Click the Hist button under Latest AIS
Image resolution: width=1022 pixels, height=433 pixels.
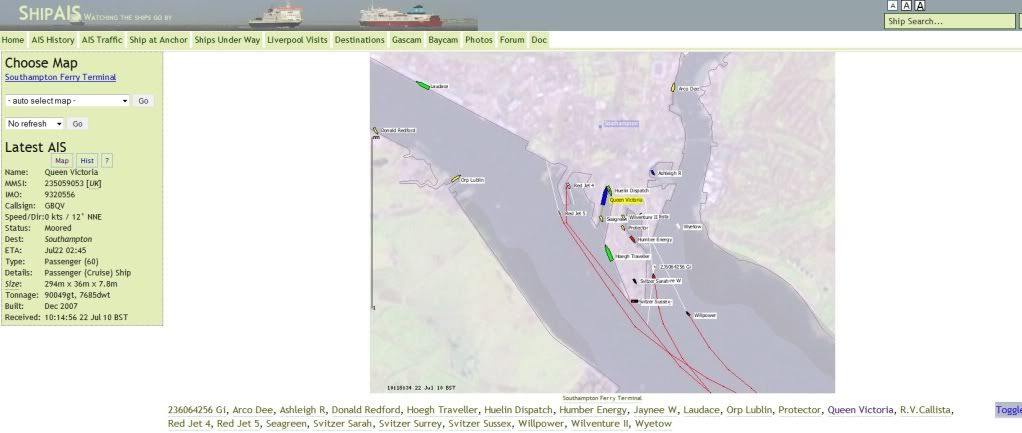tap(87, 160)
